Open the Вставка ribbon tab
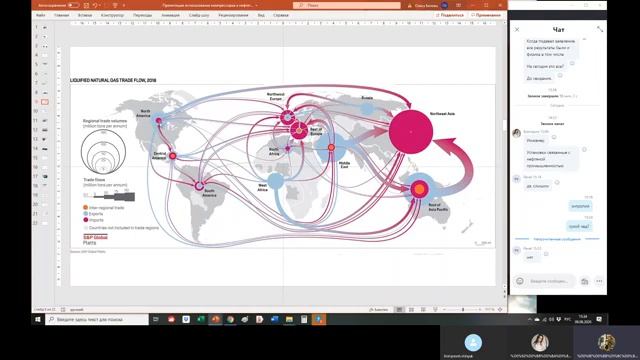 coord(85,15)
